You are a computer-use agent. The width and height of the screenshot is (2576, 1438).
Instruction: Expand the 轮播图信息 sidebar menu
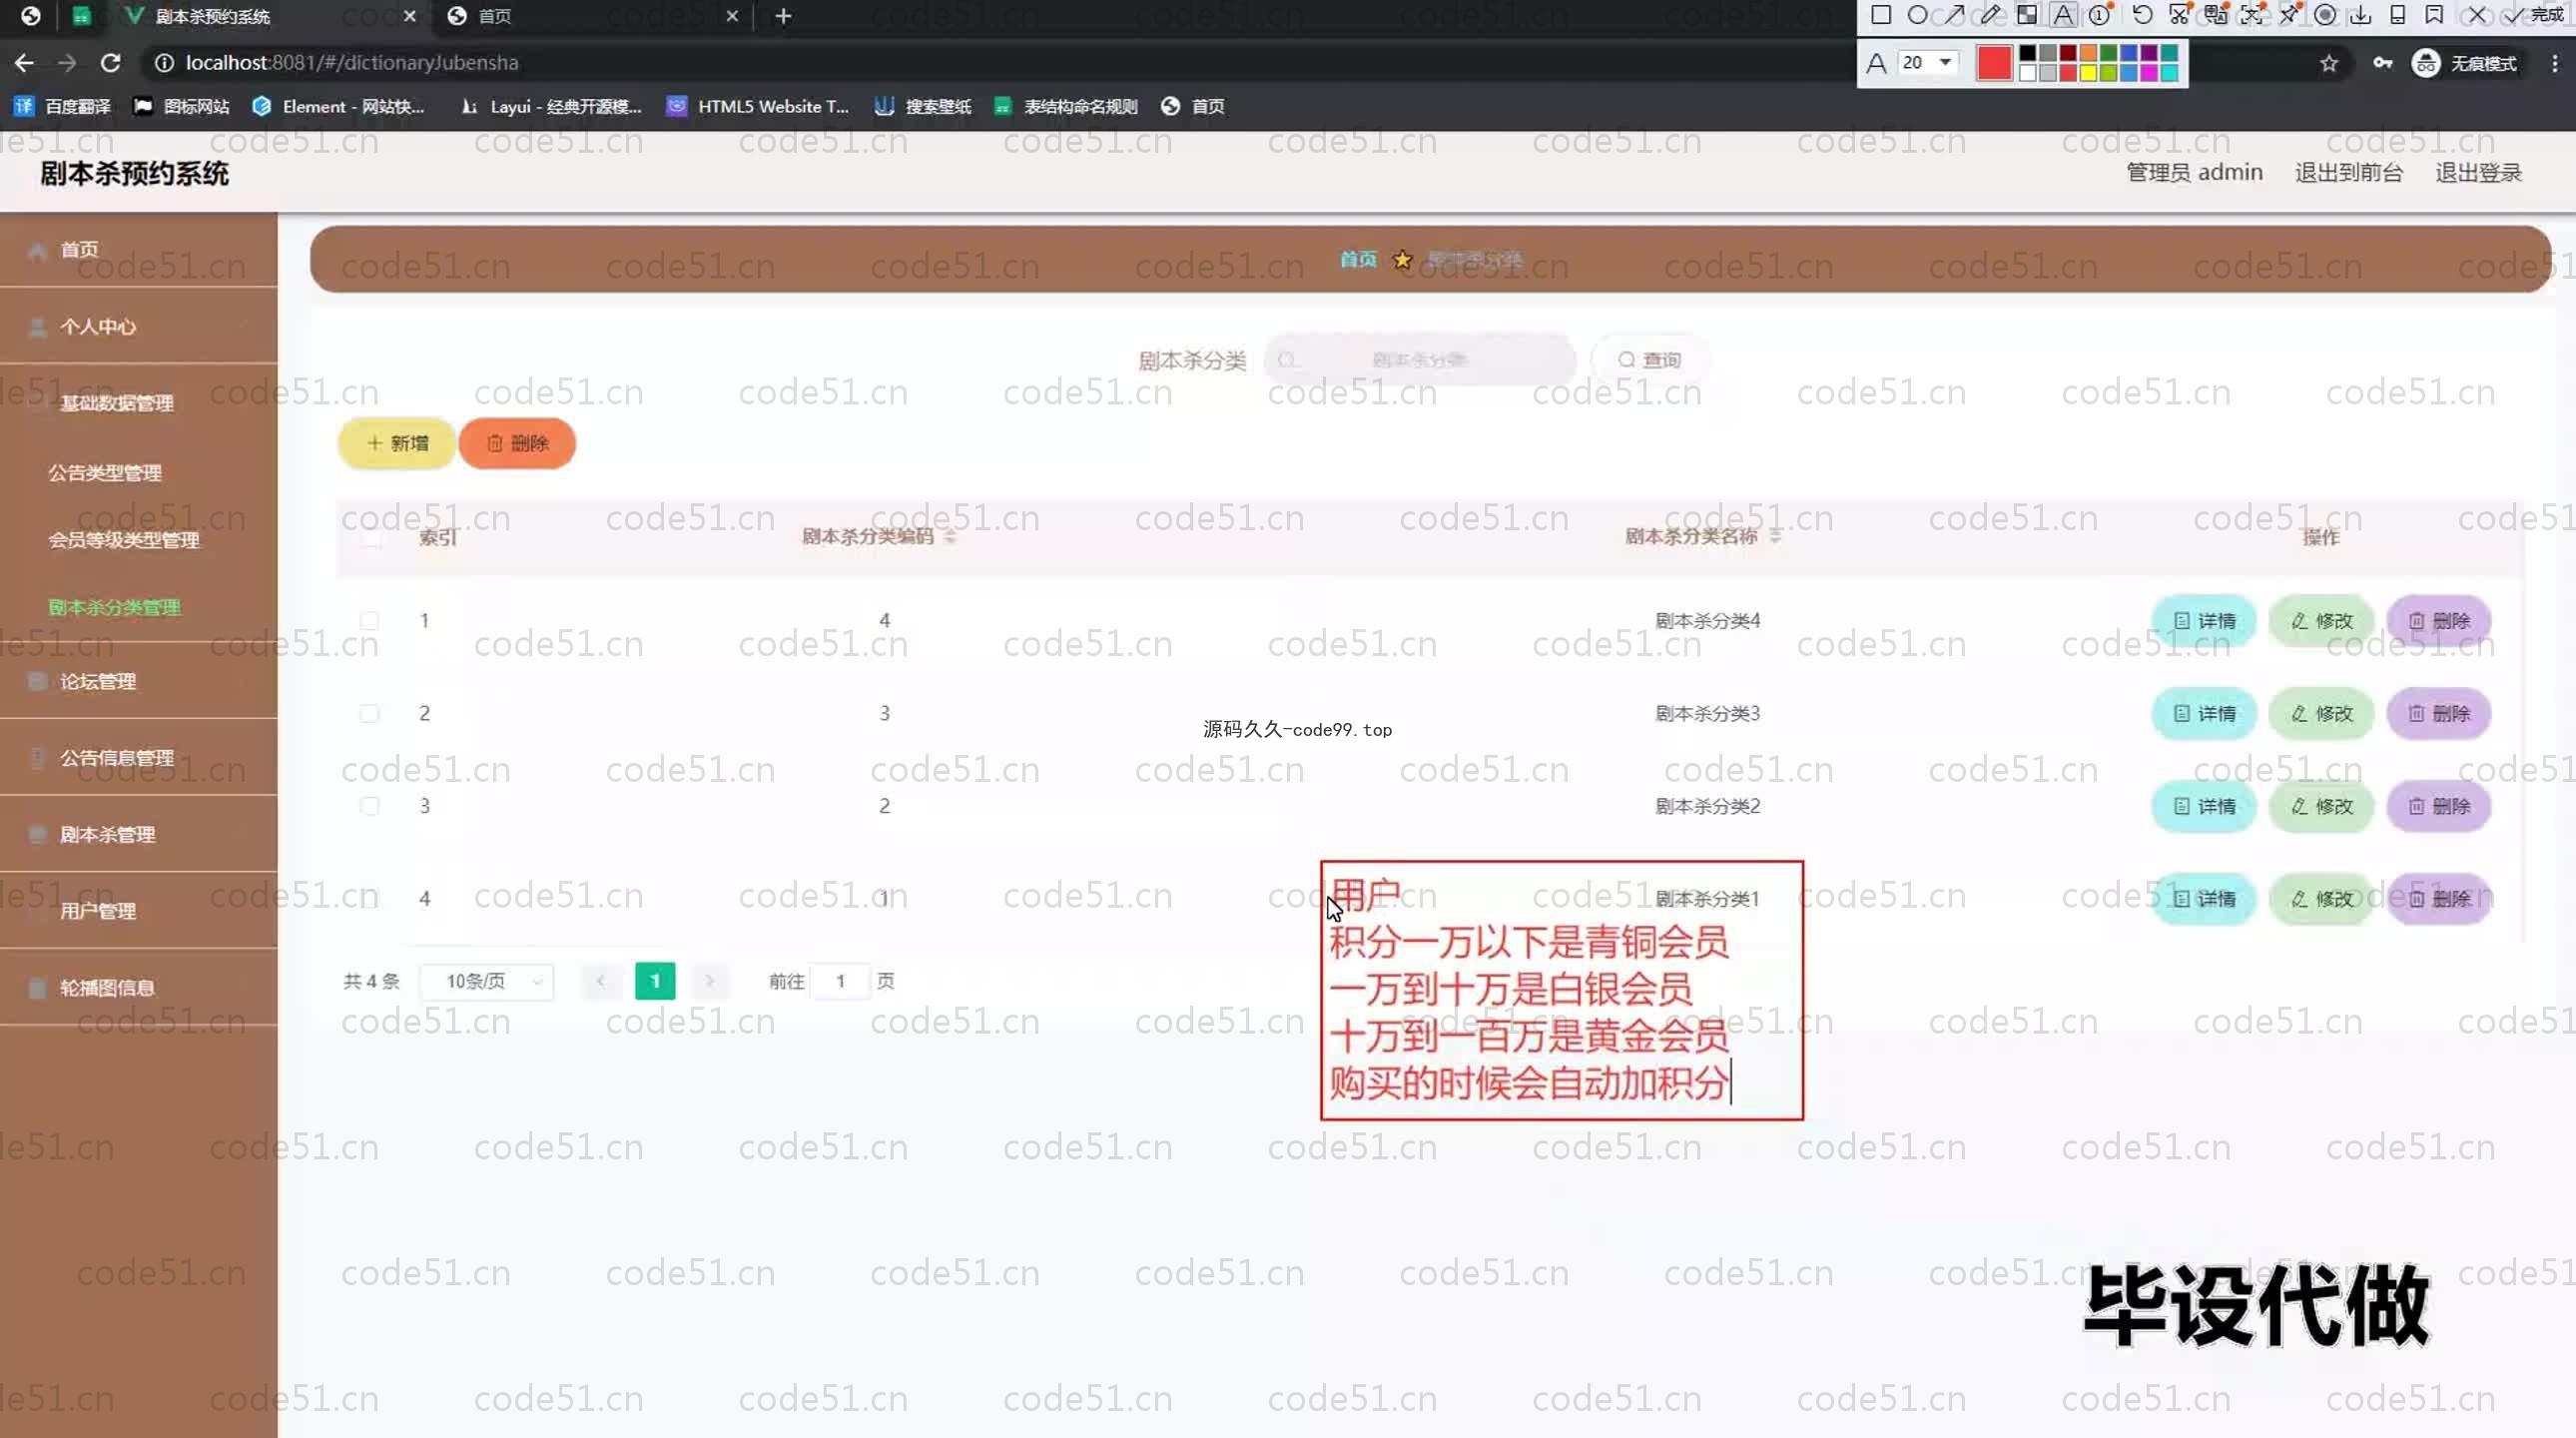point(139,988)
